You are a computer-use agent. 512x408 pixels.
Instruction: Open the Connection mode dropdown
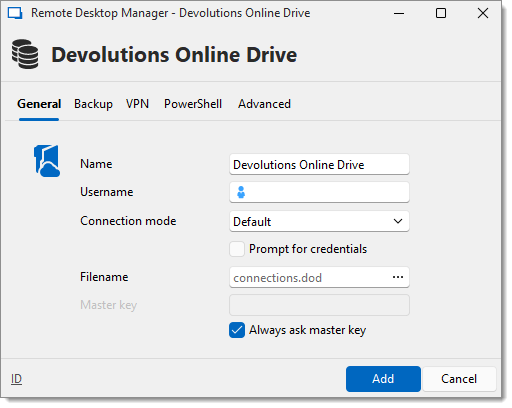coord(319,221)
